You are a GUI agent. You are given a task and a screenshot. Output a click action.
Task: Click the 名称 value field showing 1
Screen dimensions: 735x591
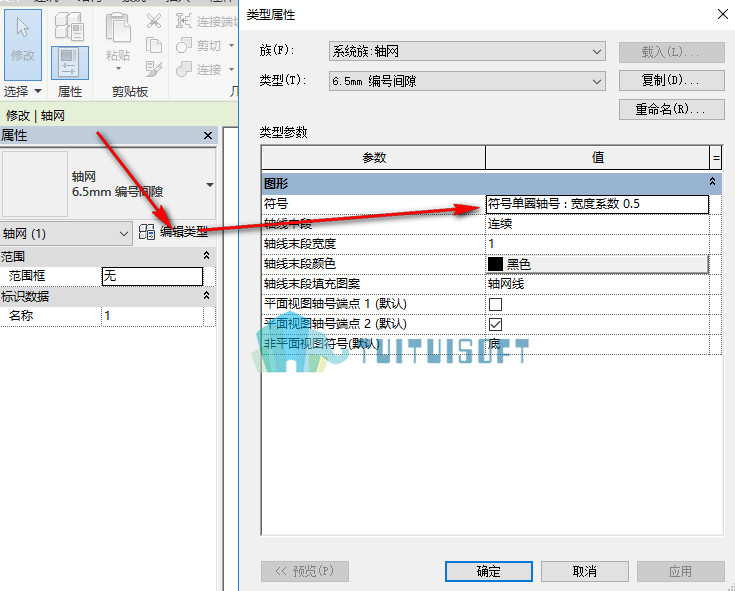coord(152,316)
